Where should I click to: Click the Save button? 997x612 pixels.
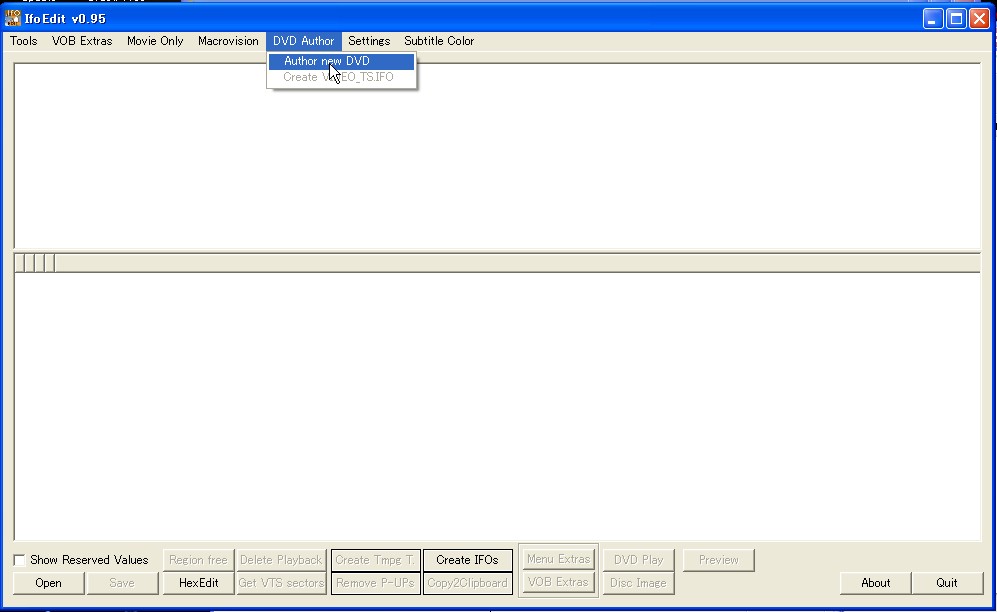coord(121,583)
